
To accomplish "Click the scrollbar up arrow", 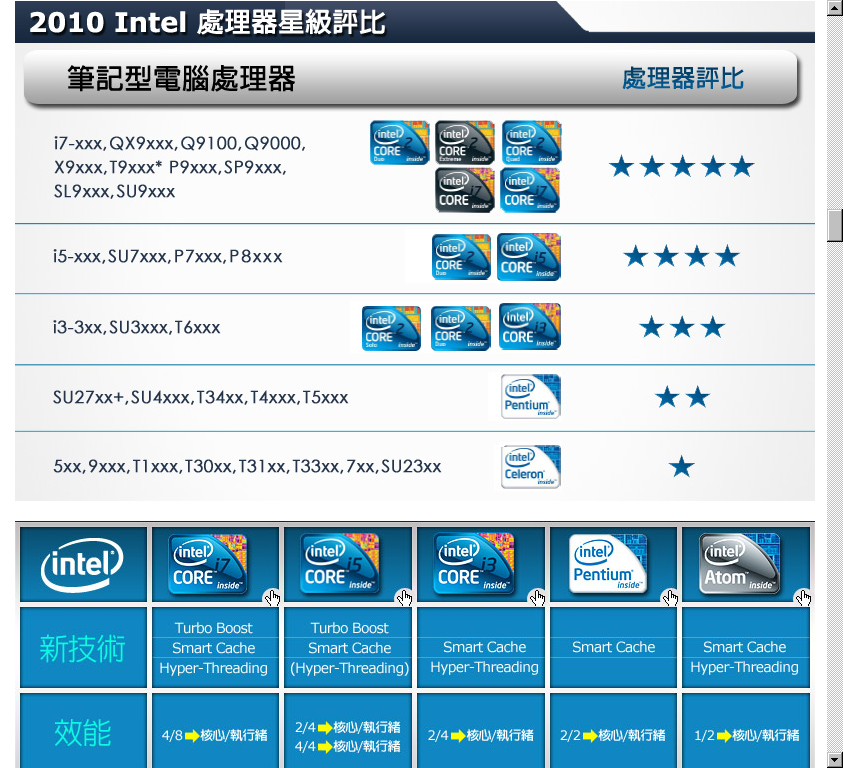I will 835,10.
